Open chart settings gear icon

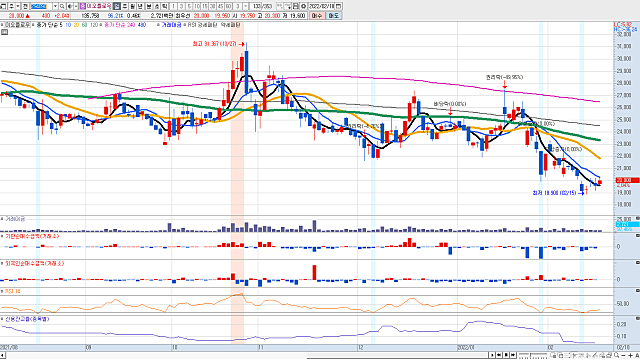[303, 7]
